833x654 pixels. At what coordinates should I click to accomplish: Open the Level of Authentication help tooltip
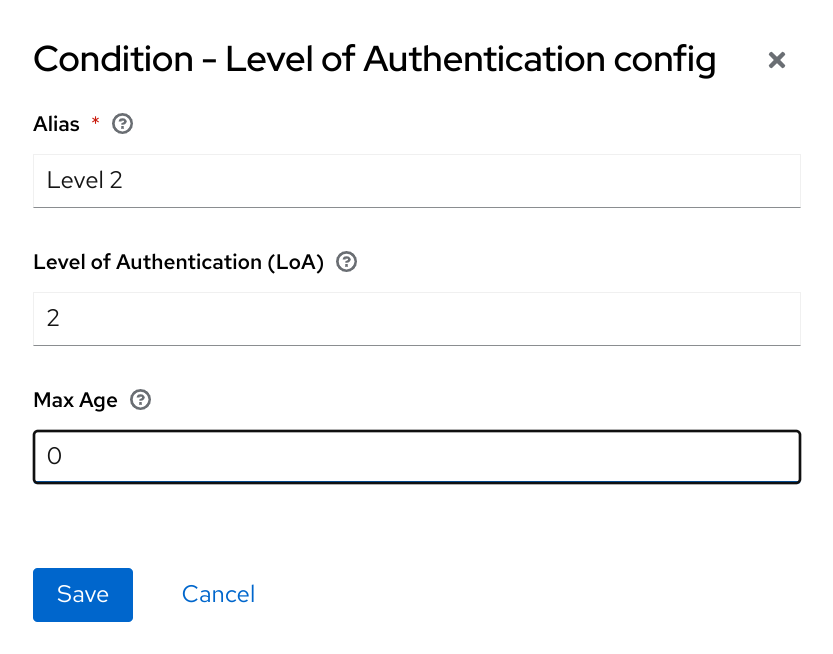tap(347, 262)
